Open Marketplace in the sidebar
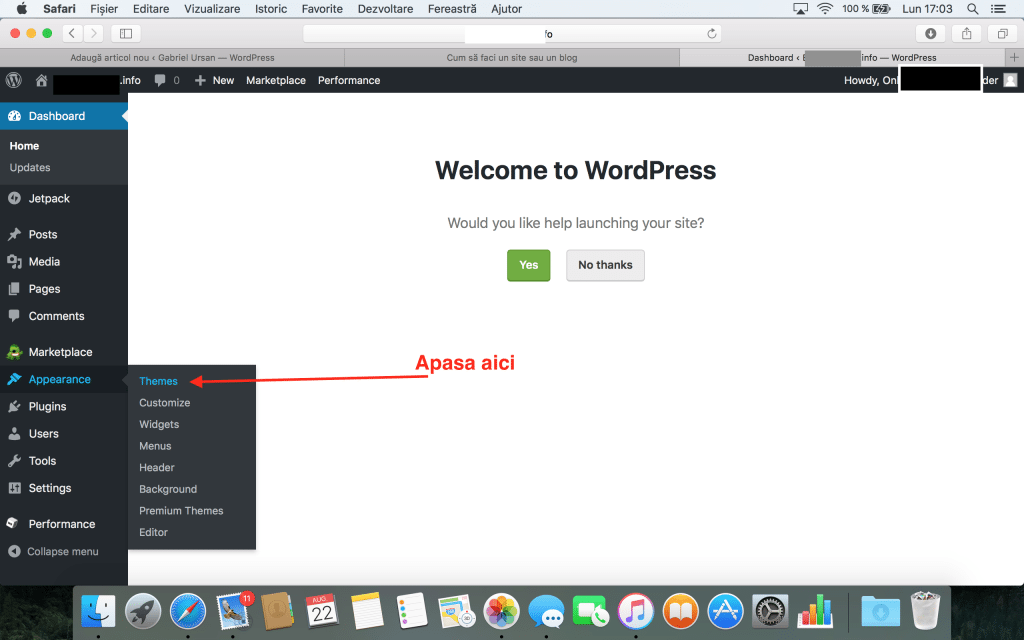The height and width of the screenshot is (640, 1024). (x=64, y=352)
